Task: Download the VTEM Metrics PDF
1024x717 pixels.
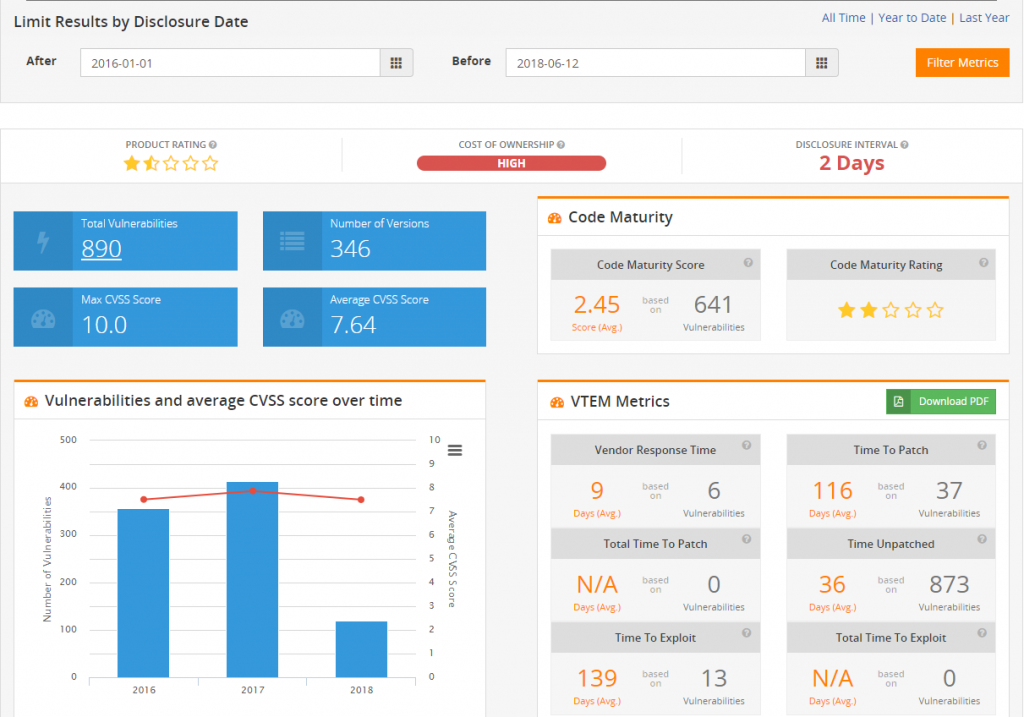Action: coord(941,401)
